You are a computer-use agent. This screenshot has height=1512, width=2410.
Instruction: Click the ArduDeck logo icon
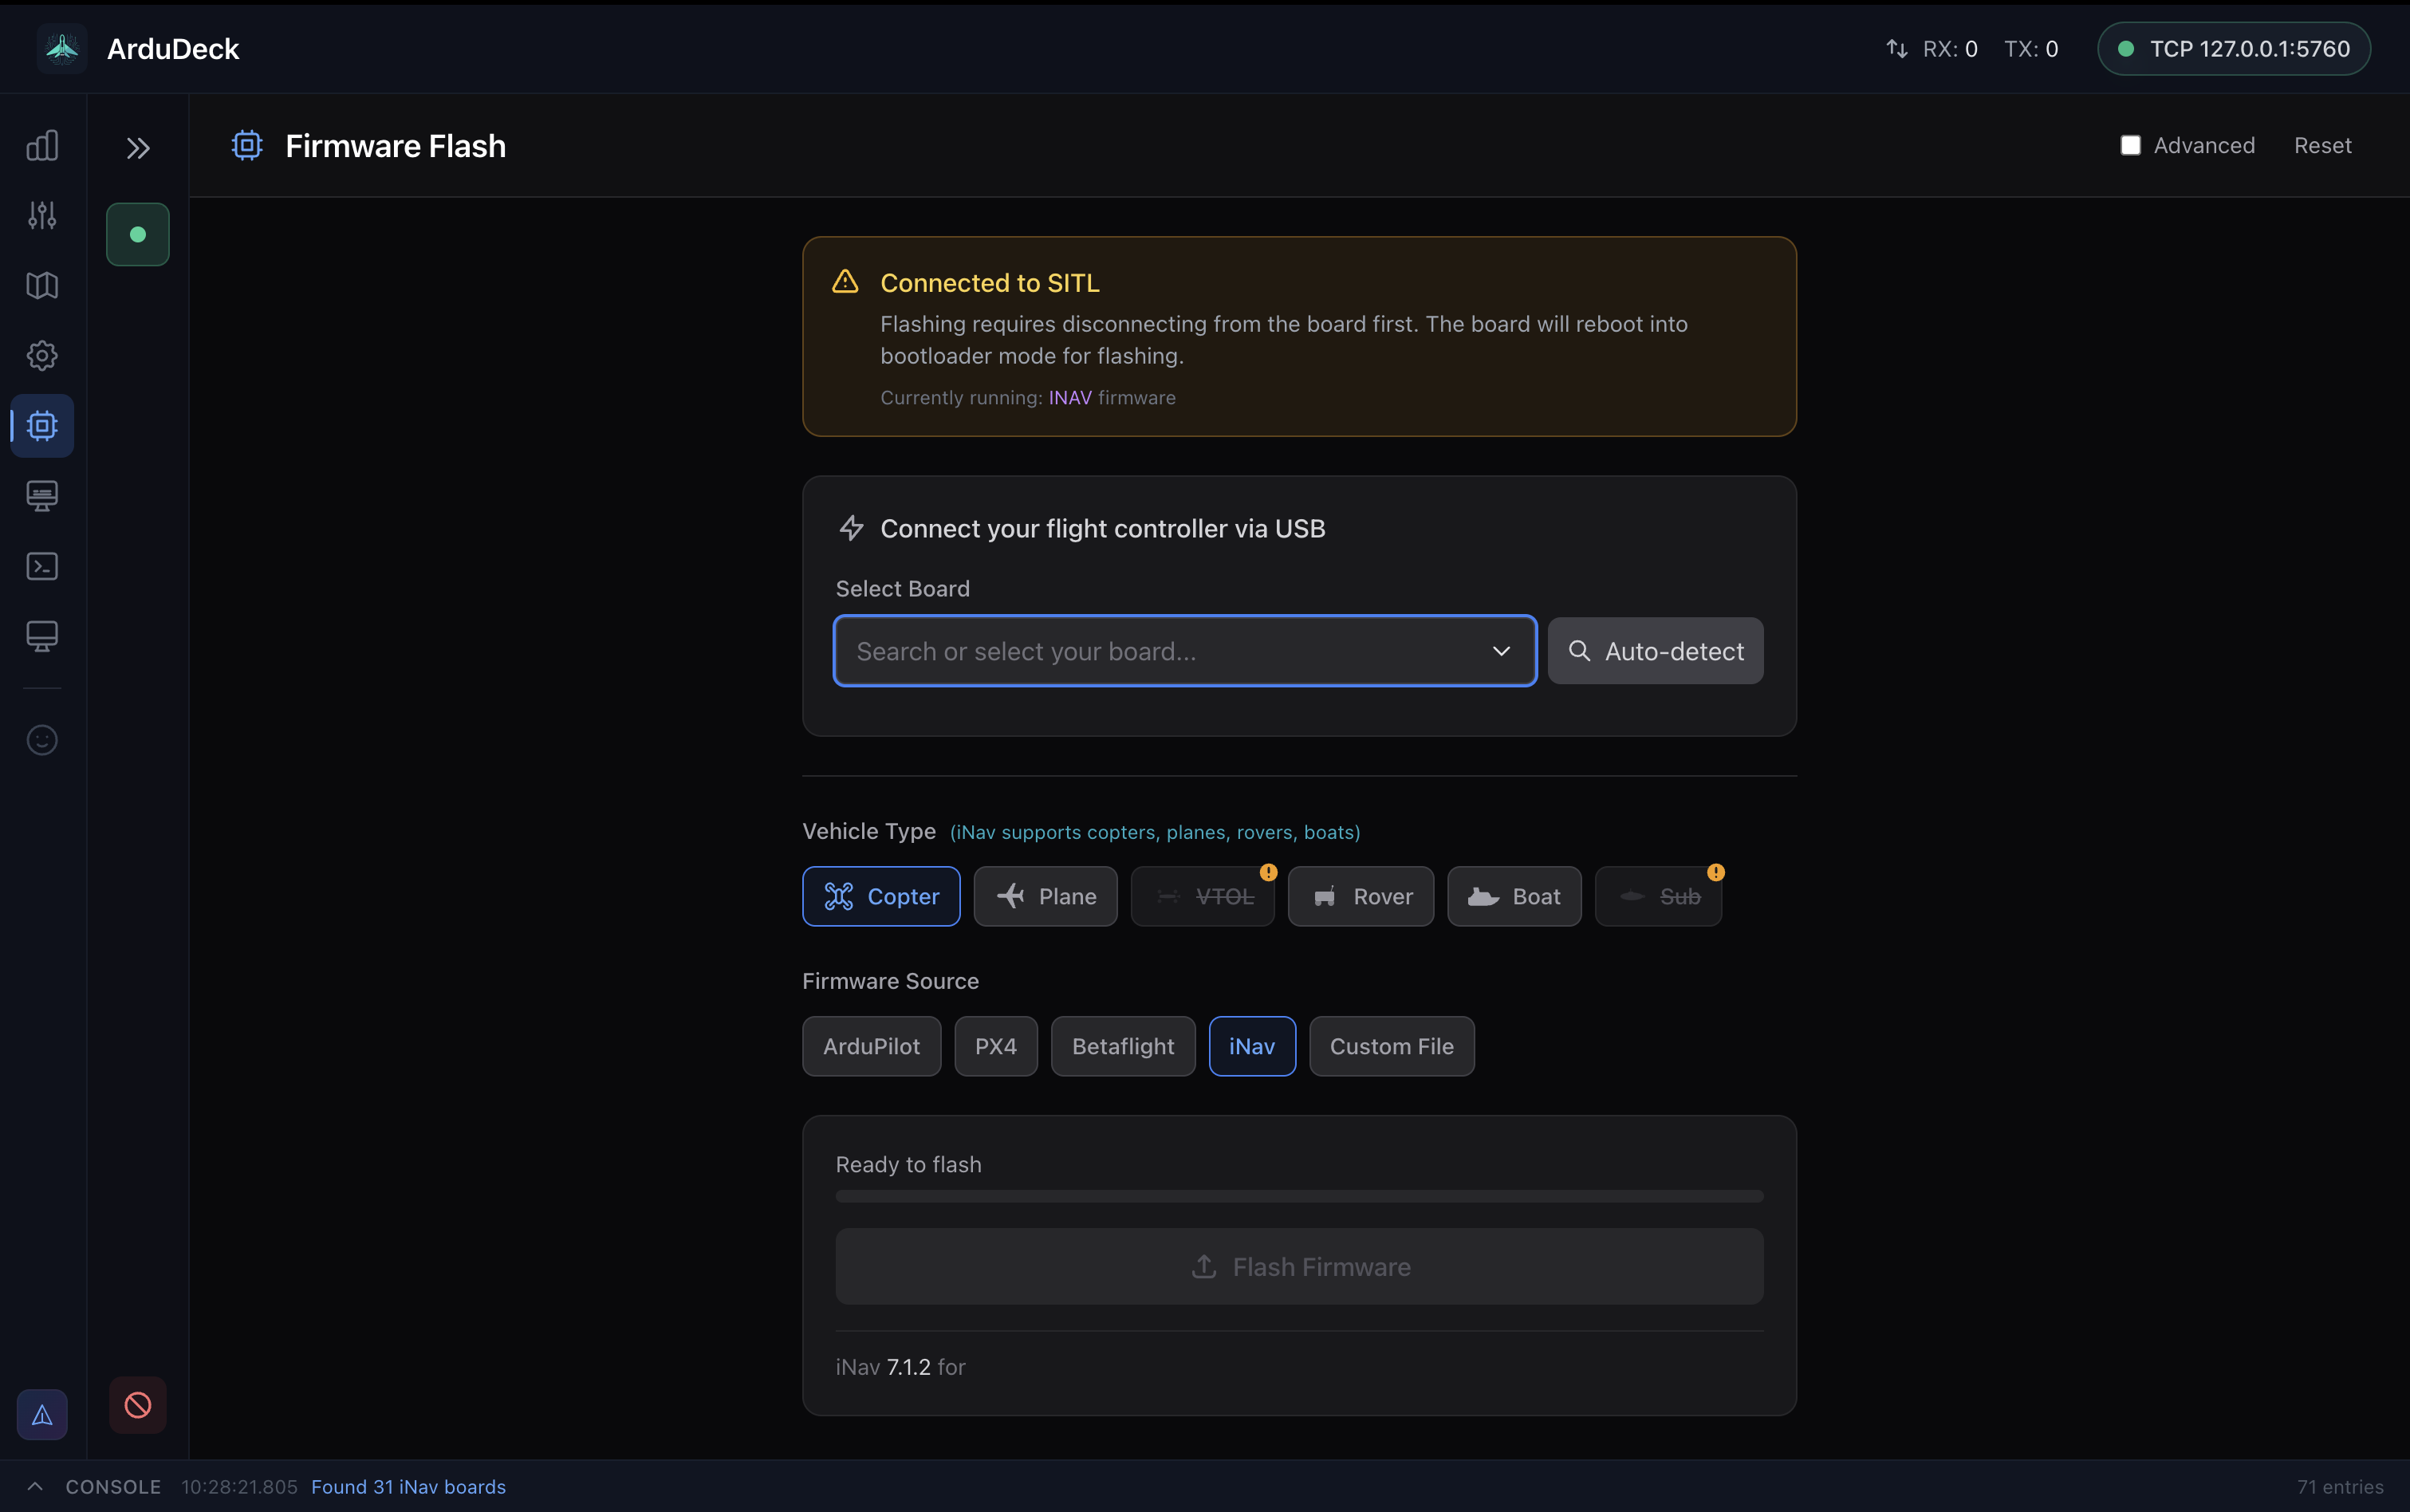[x=62, y=48]
